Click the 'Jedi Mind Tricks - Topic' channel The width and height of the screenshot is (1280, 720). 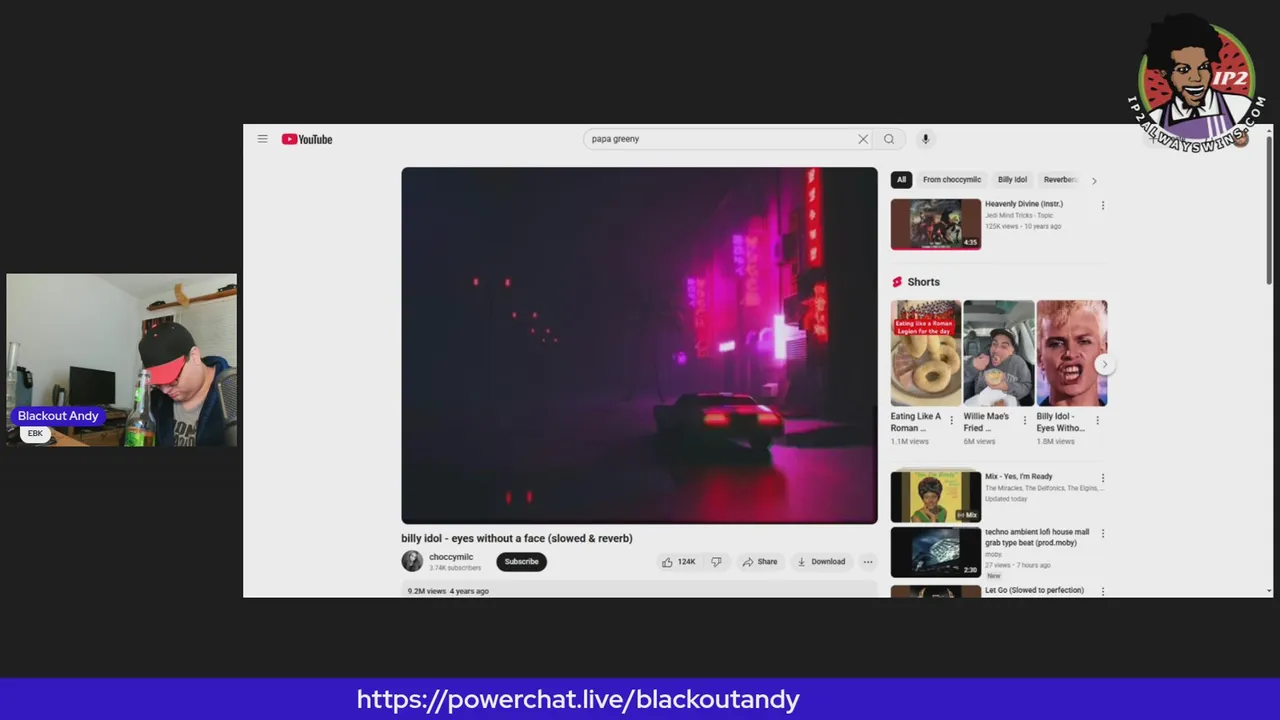point(1018,215)
